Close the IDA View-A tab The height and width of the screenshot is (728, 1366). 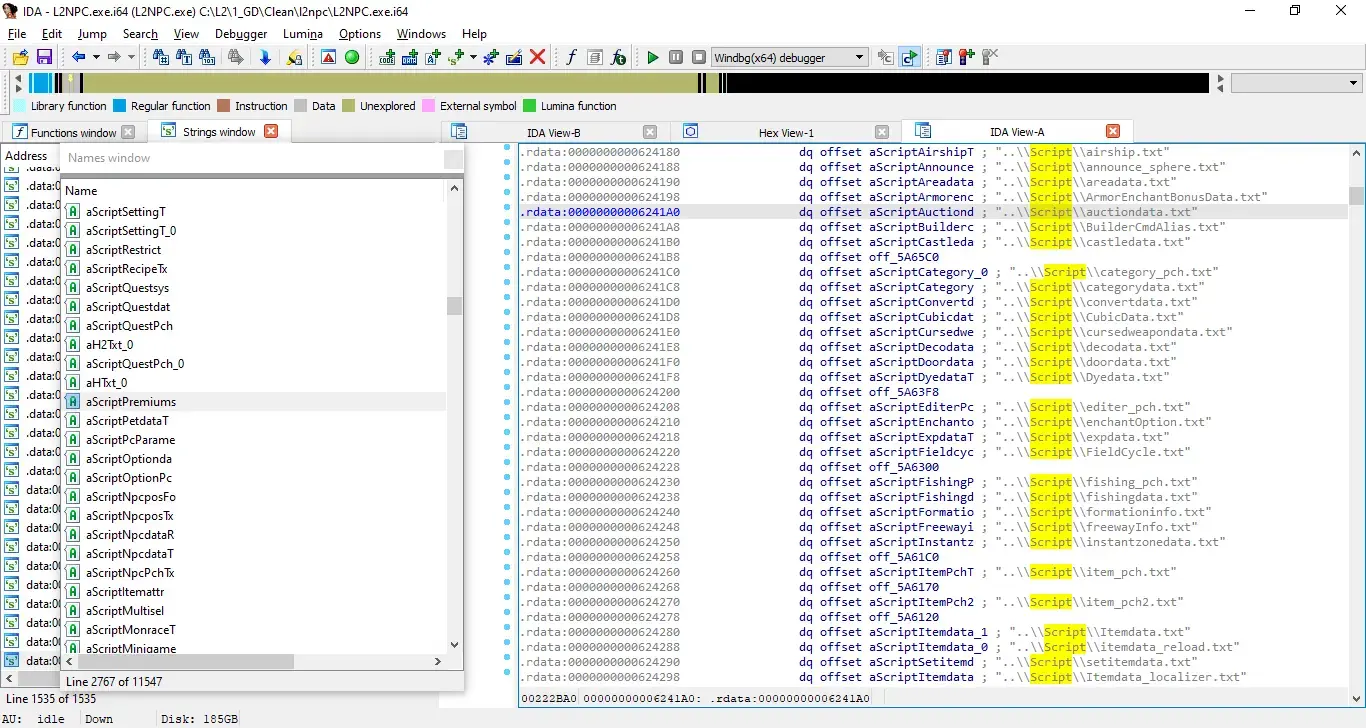point(1113,132)
